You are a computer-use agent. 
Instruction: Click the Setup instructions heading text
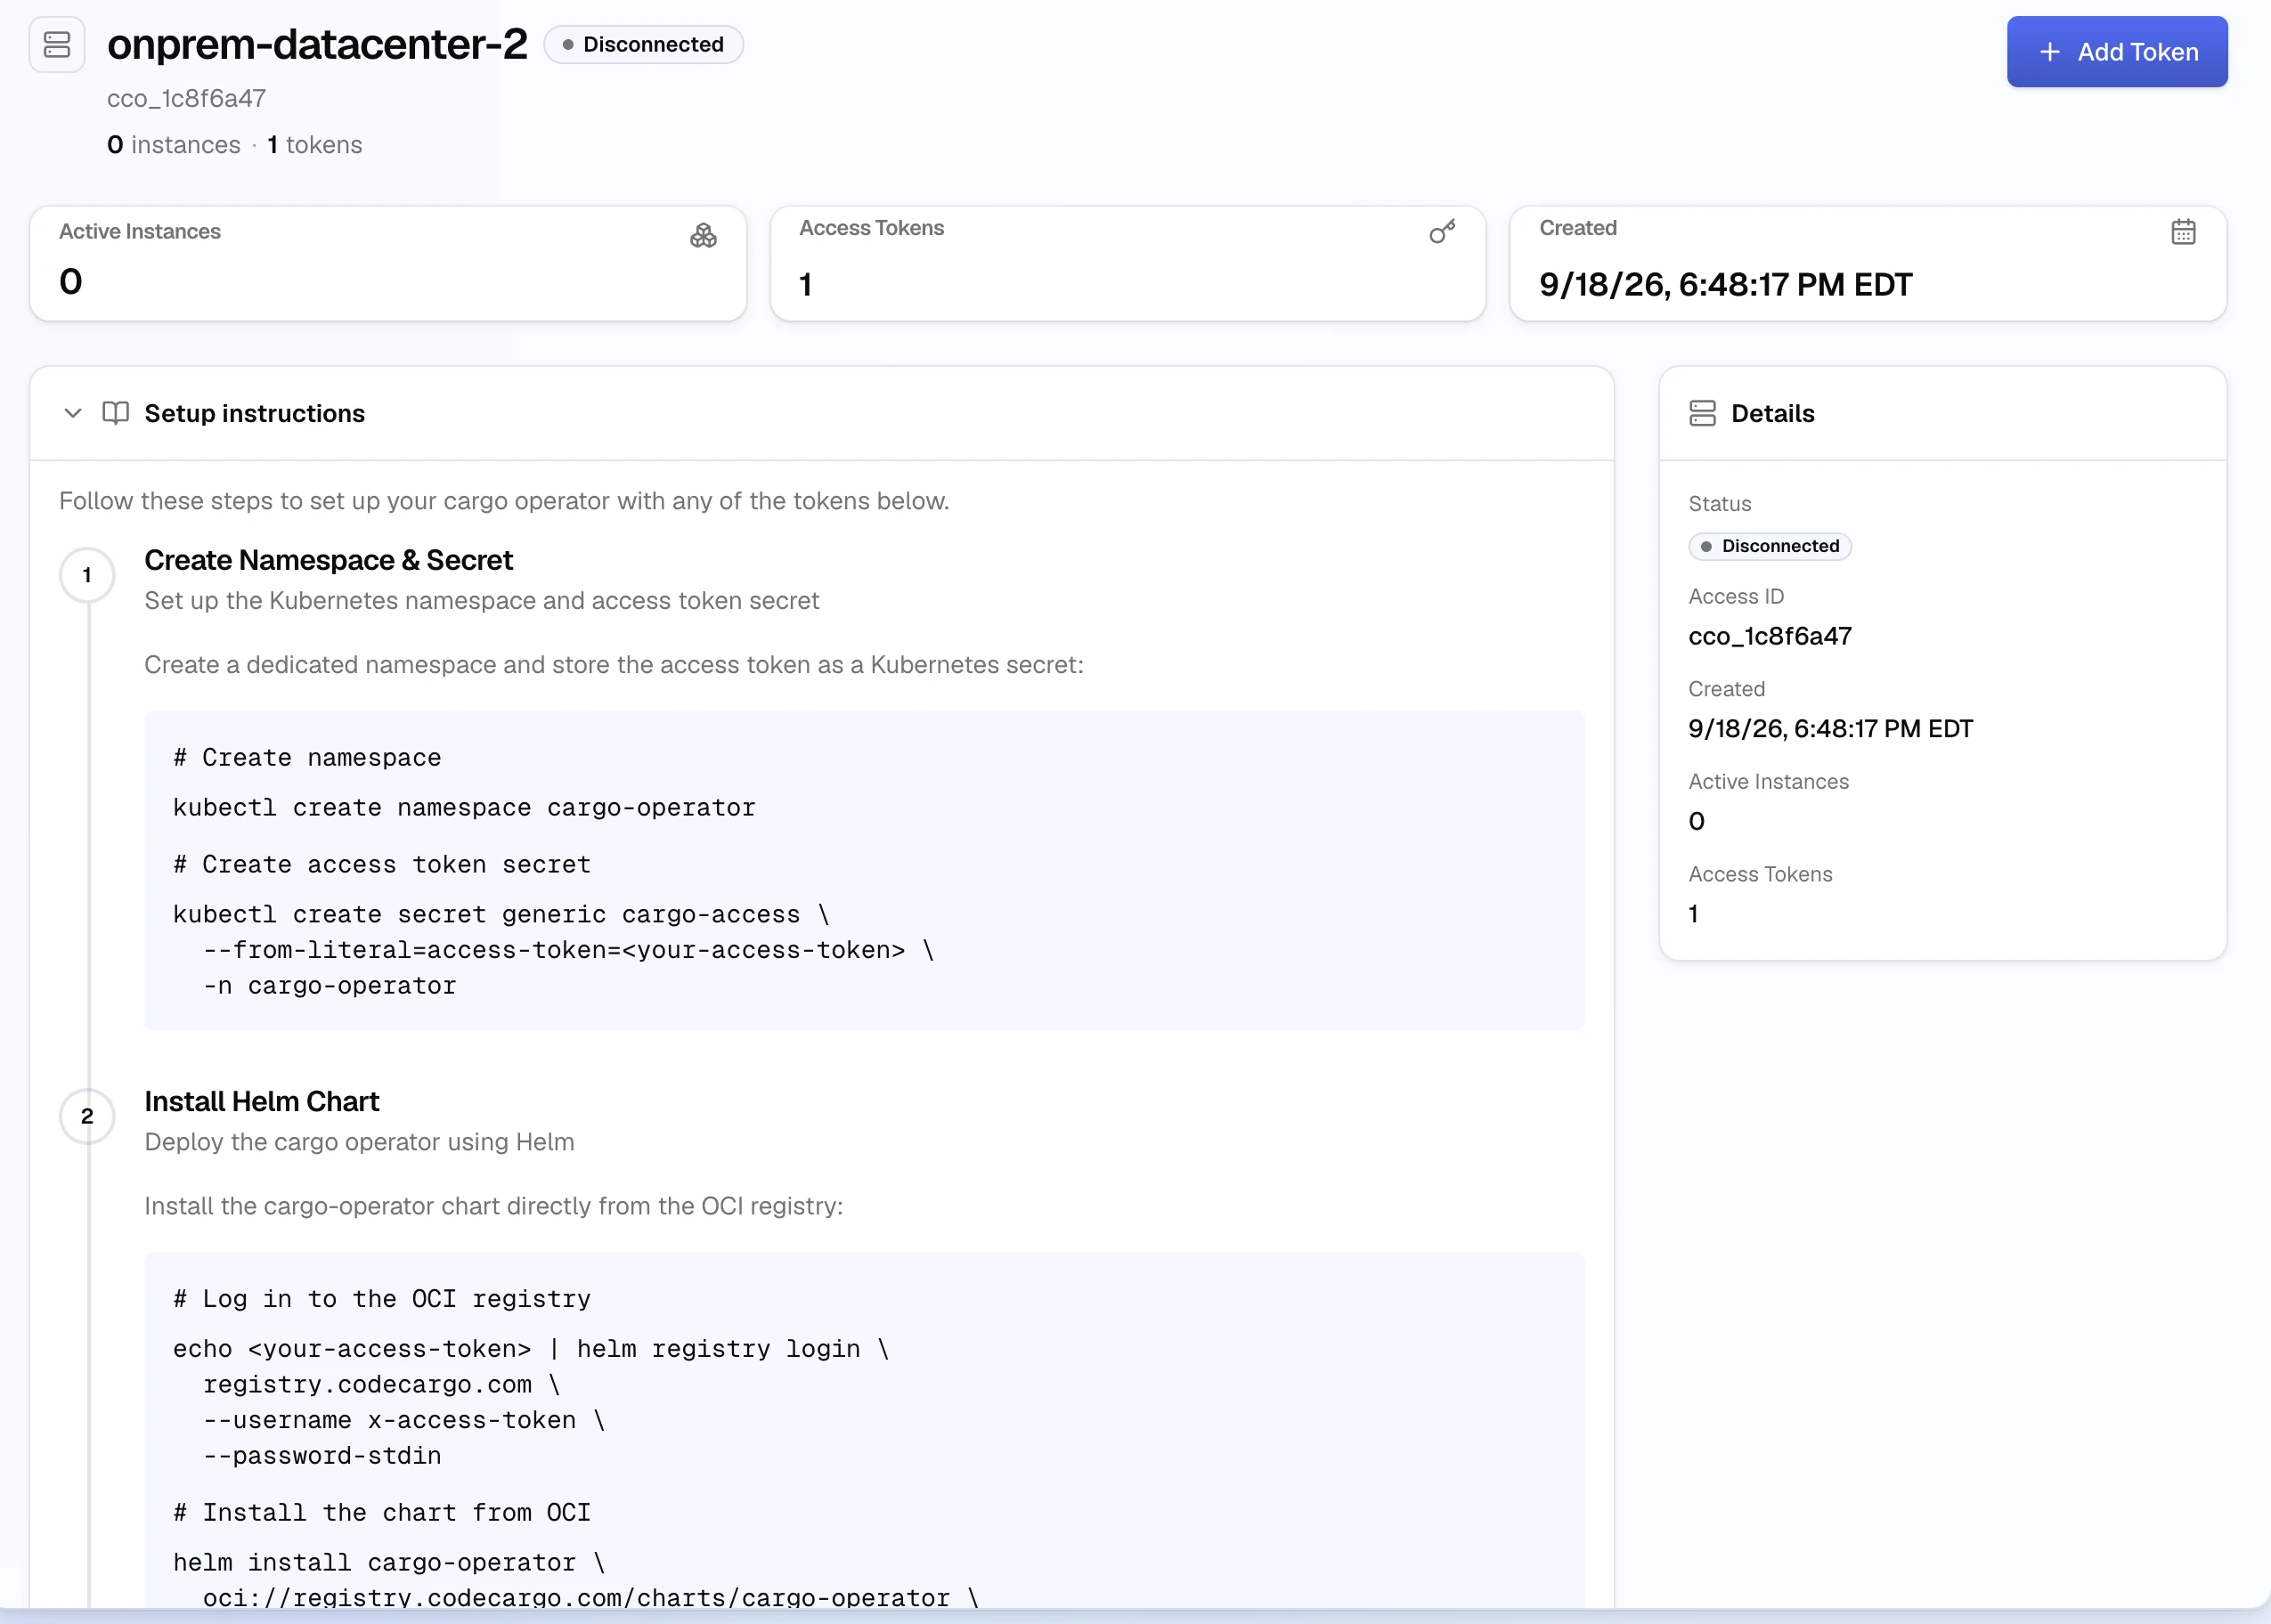[x=255, y=413]
